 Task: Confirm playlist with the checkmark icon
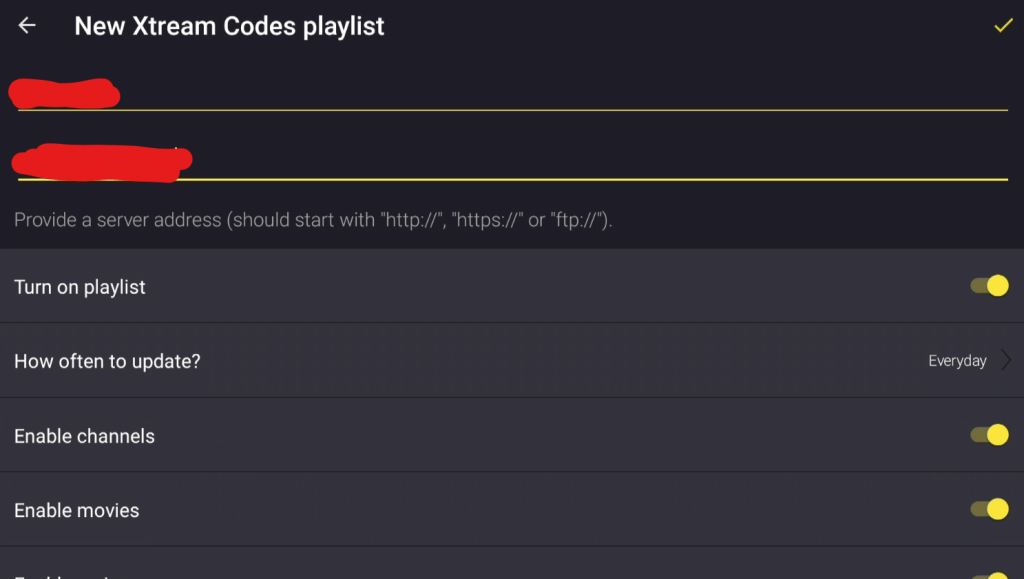coord(1003,26)
